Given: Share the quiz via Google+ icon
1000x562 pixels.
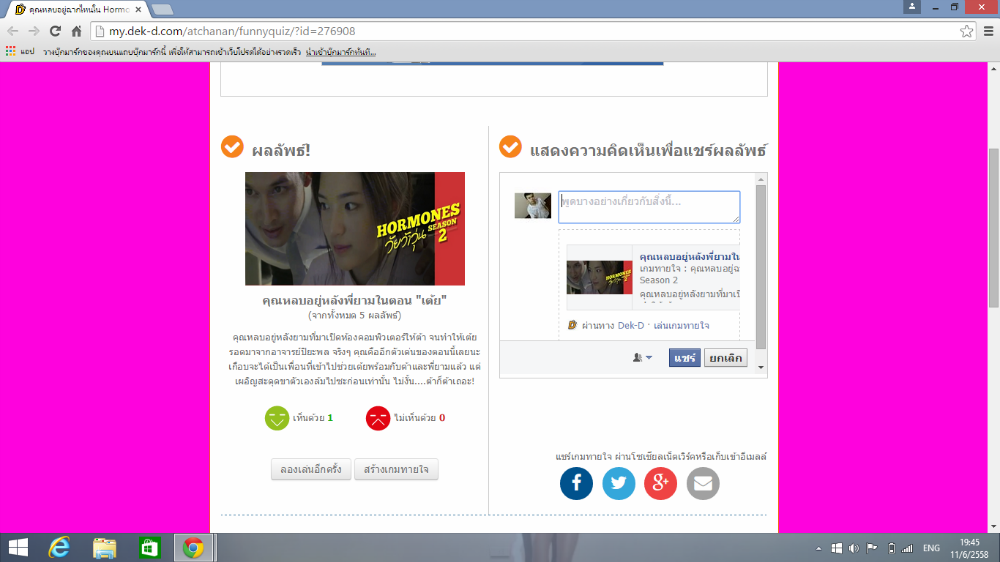Looking at the screenshot, I should tap(660, 483).
